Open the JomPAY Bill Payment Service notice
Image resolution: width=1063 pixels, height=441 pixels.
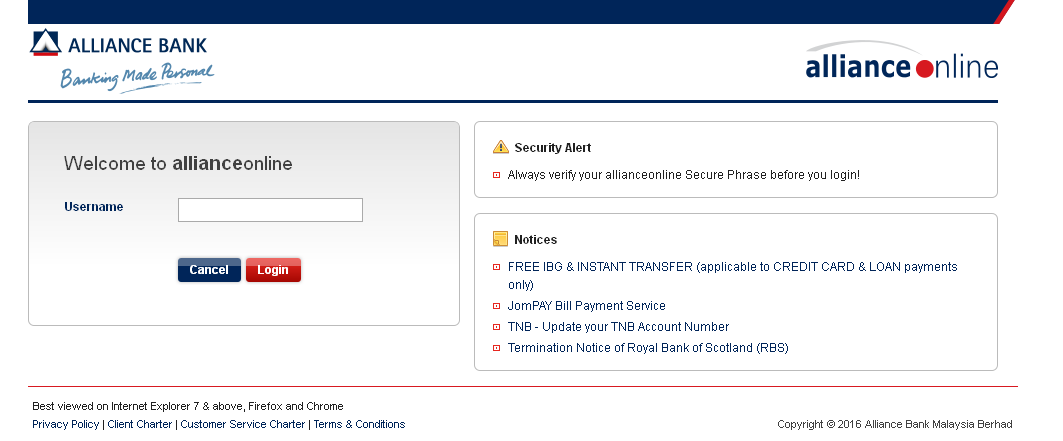(586, 306)
